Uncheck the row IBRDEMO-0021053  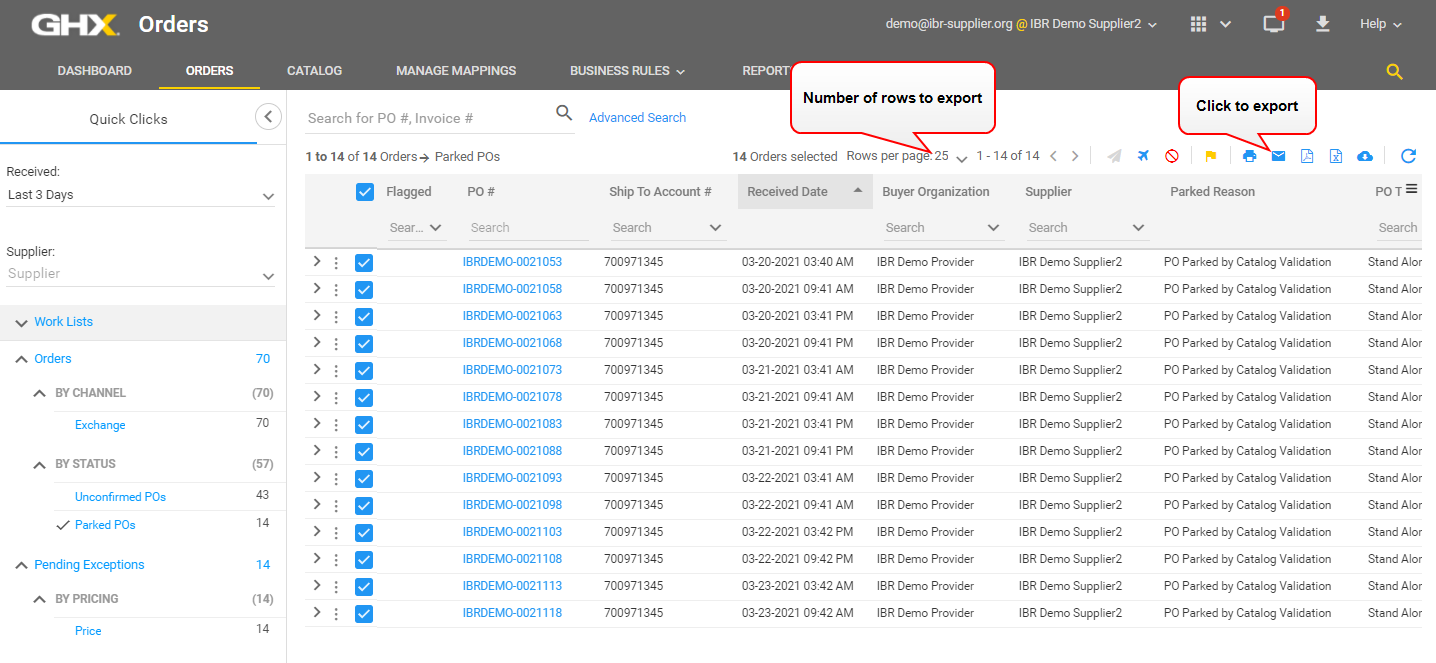click(364, 263)
